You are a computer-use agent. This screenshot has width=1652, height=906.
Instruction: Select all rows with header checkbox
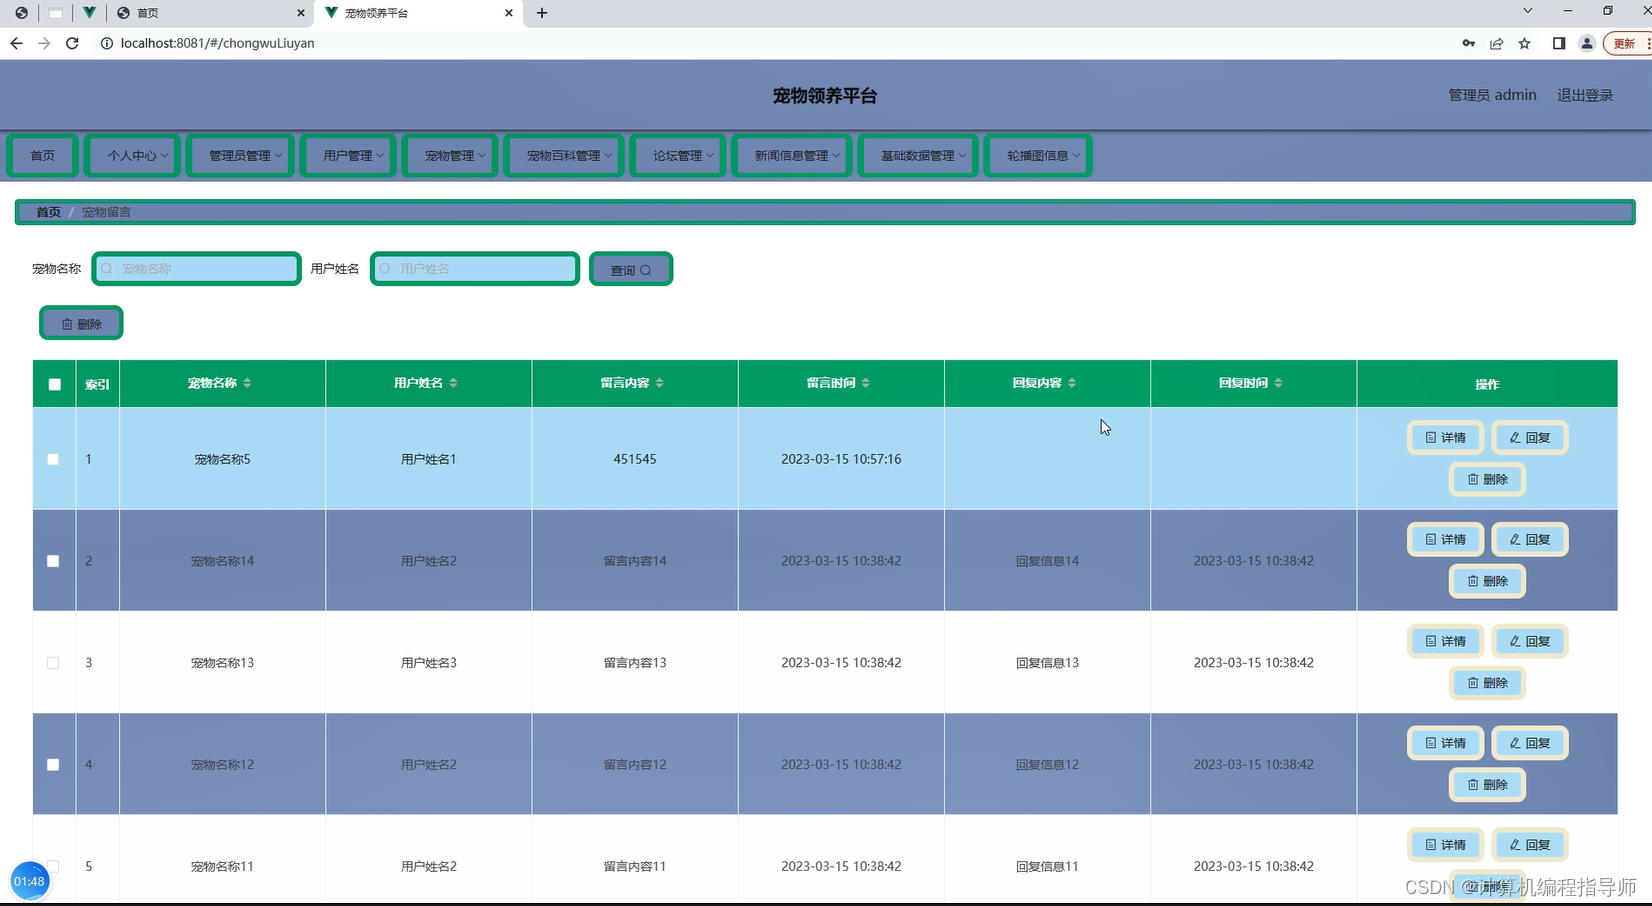point(55,384)
